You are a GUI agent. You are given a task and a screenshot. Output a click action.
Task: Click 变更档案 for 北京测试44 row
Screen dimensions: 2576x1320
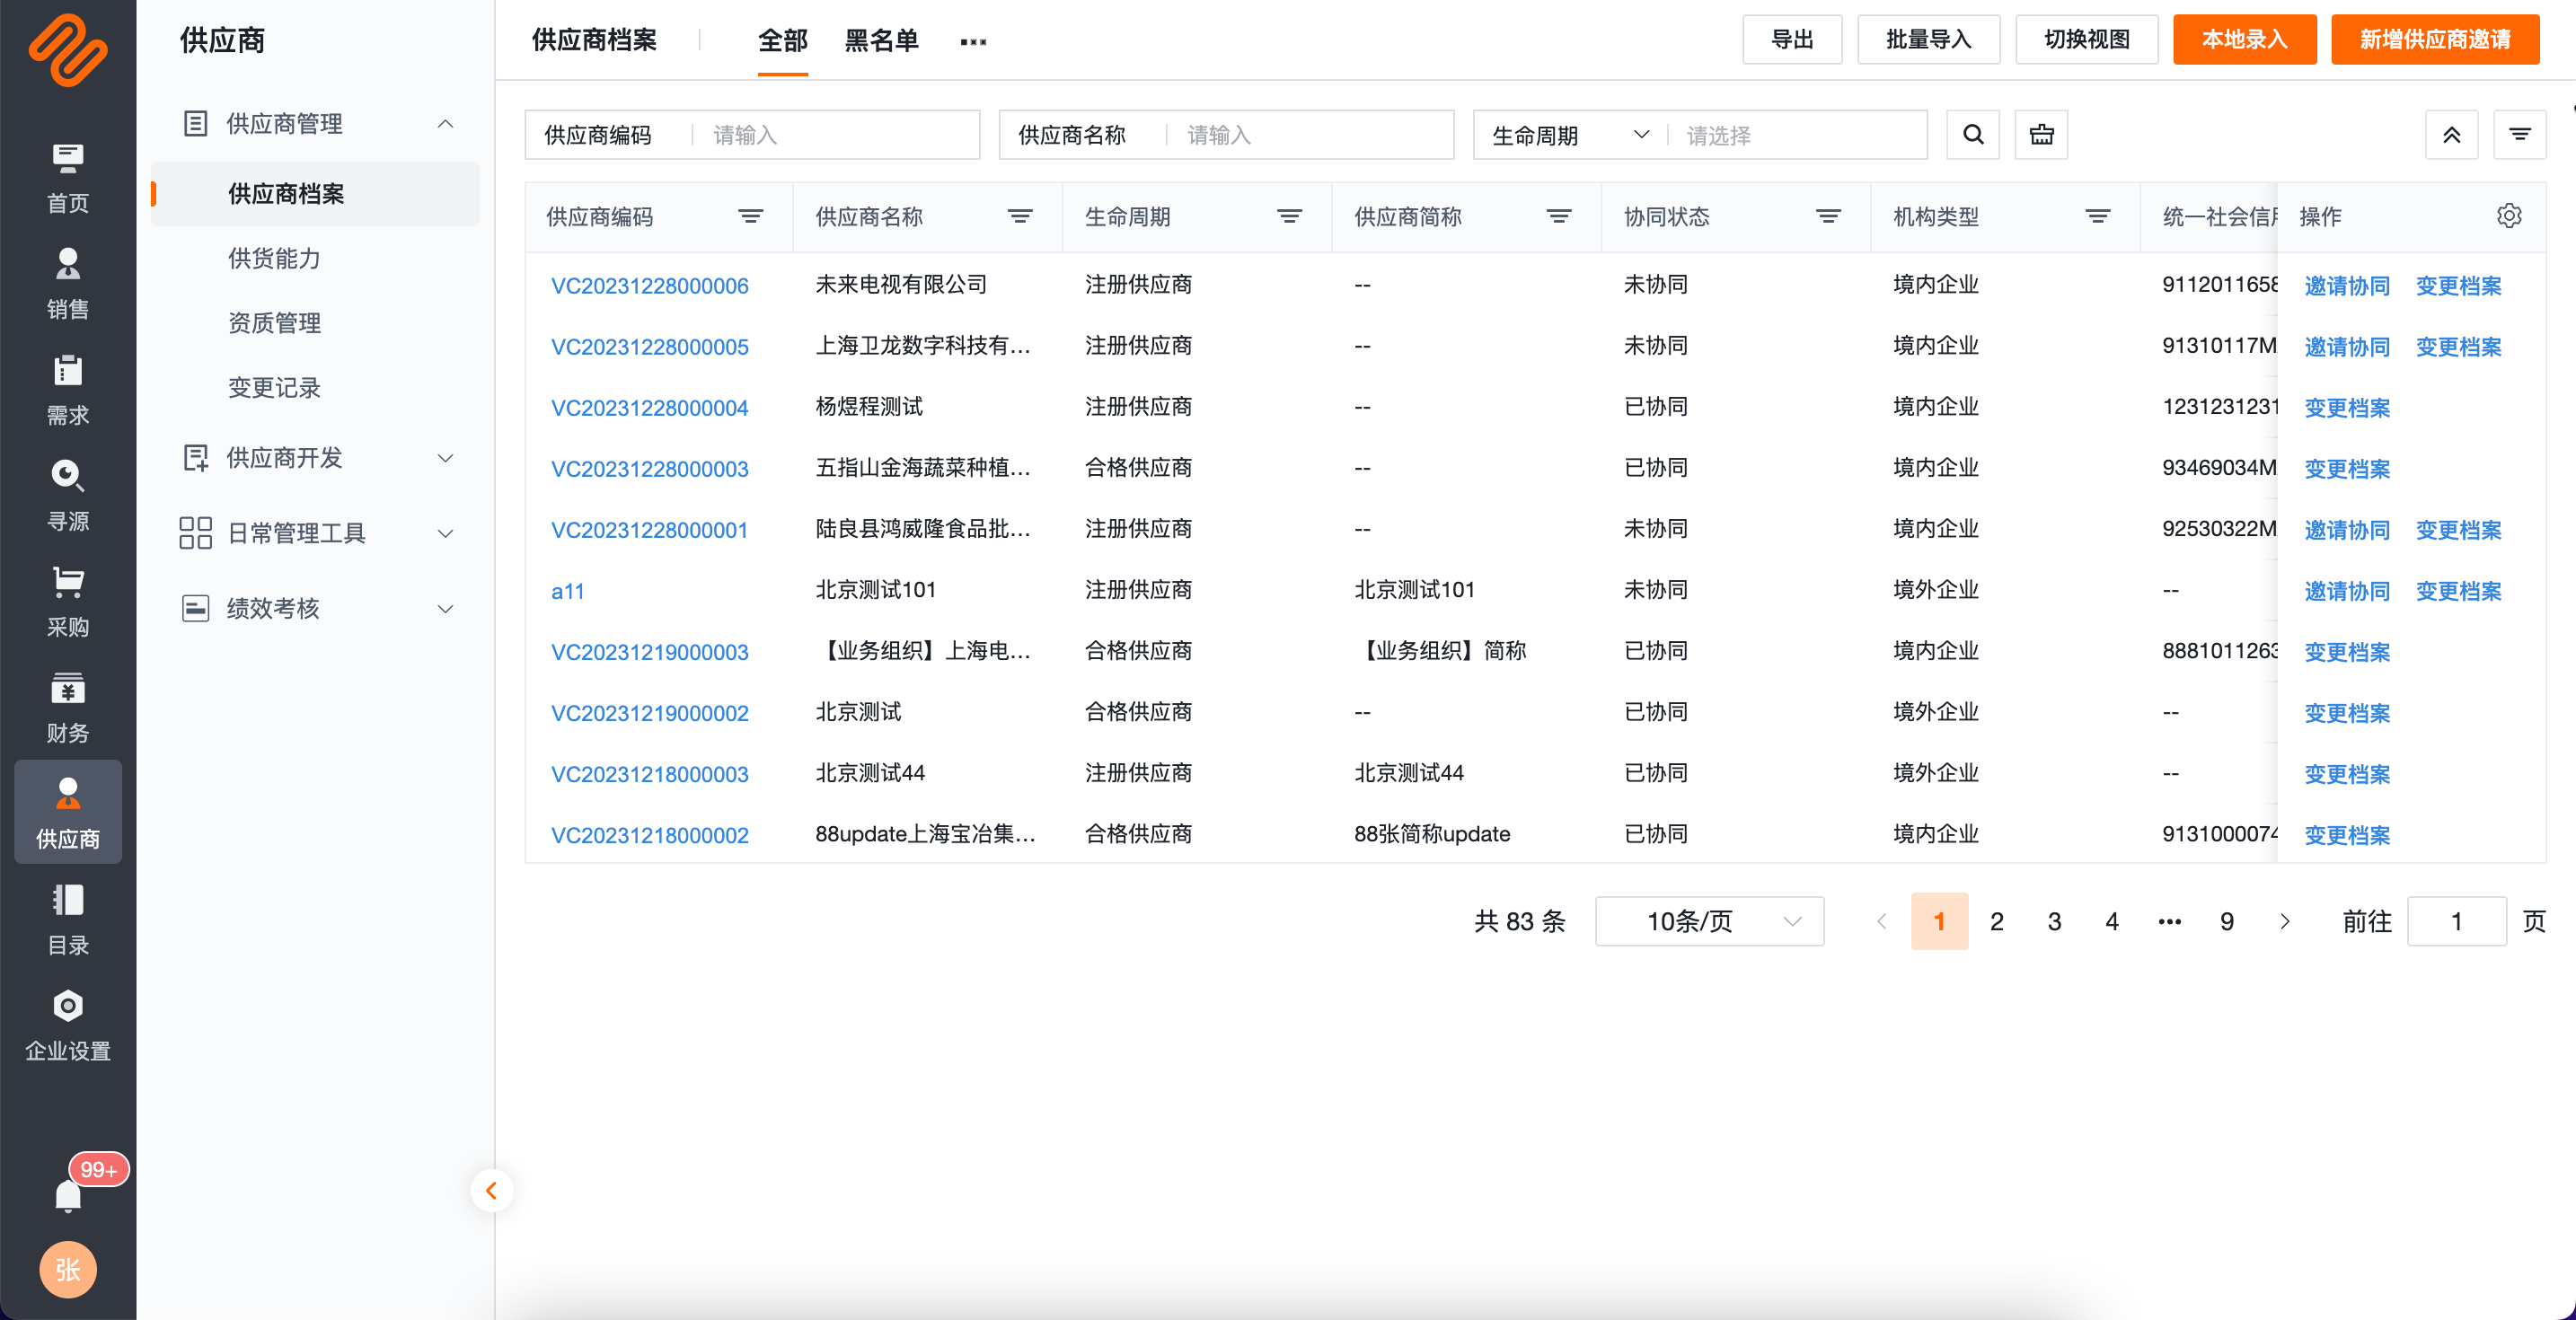pos(2346,774)
